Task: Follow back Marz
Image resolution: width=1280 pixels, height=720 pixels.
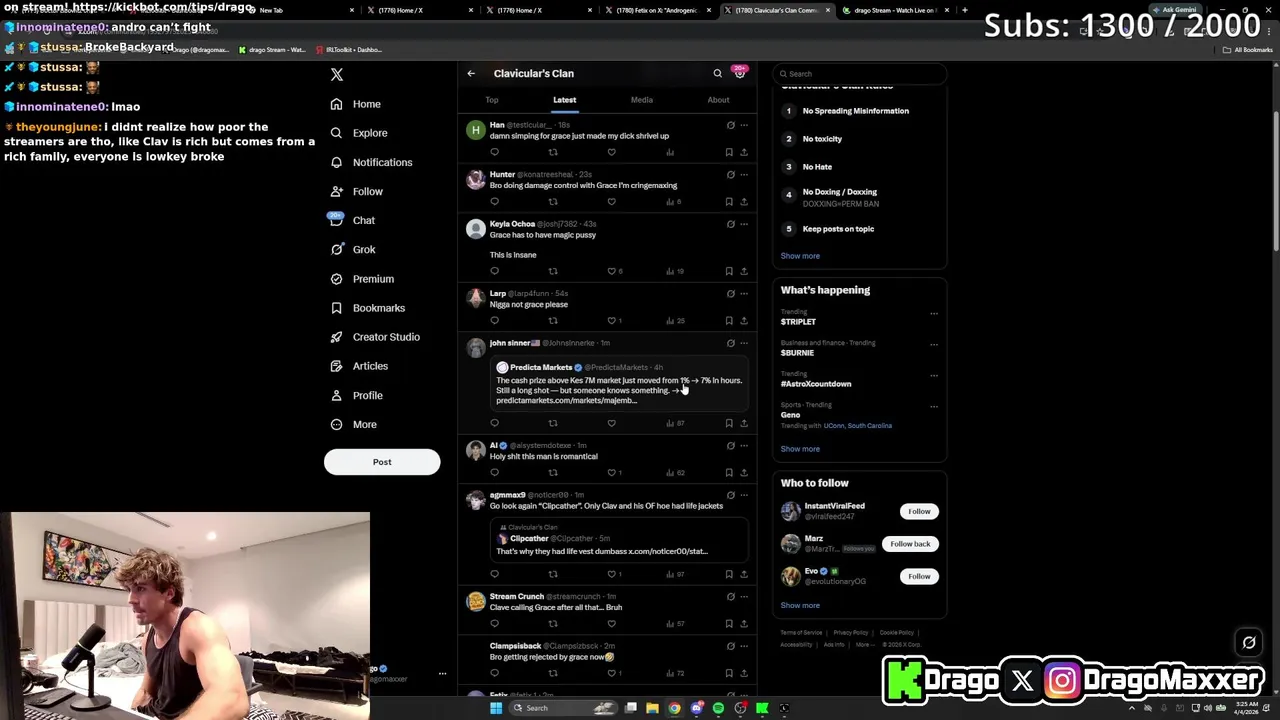Action: (910, 544)
